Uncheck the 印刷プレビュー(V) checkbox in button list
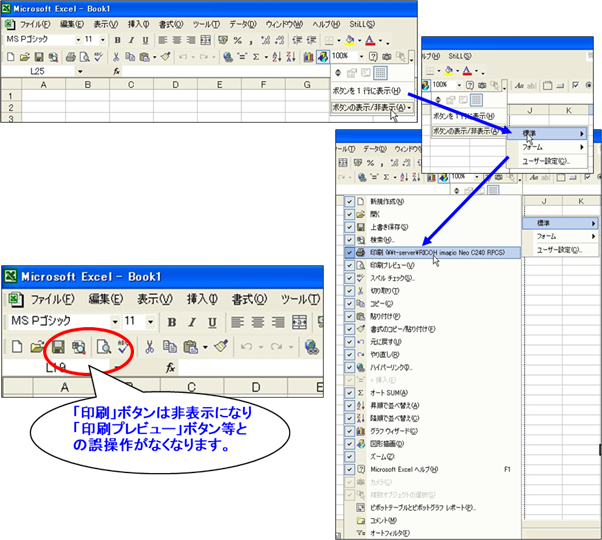The image size is (602, 540). coord(349,265)
